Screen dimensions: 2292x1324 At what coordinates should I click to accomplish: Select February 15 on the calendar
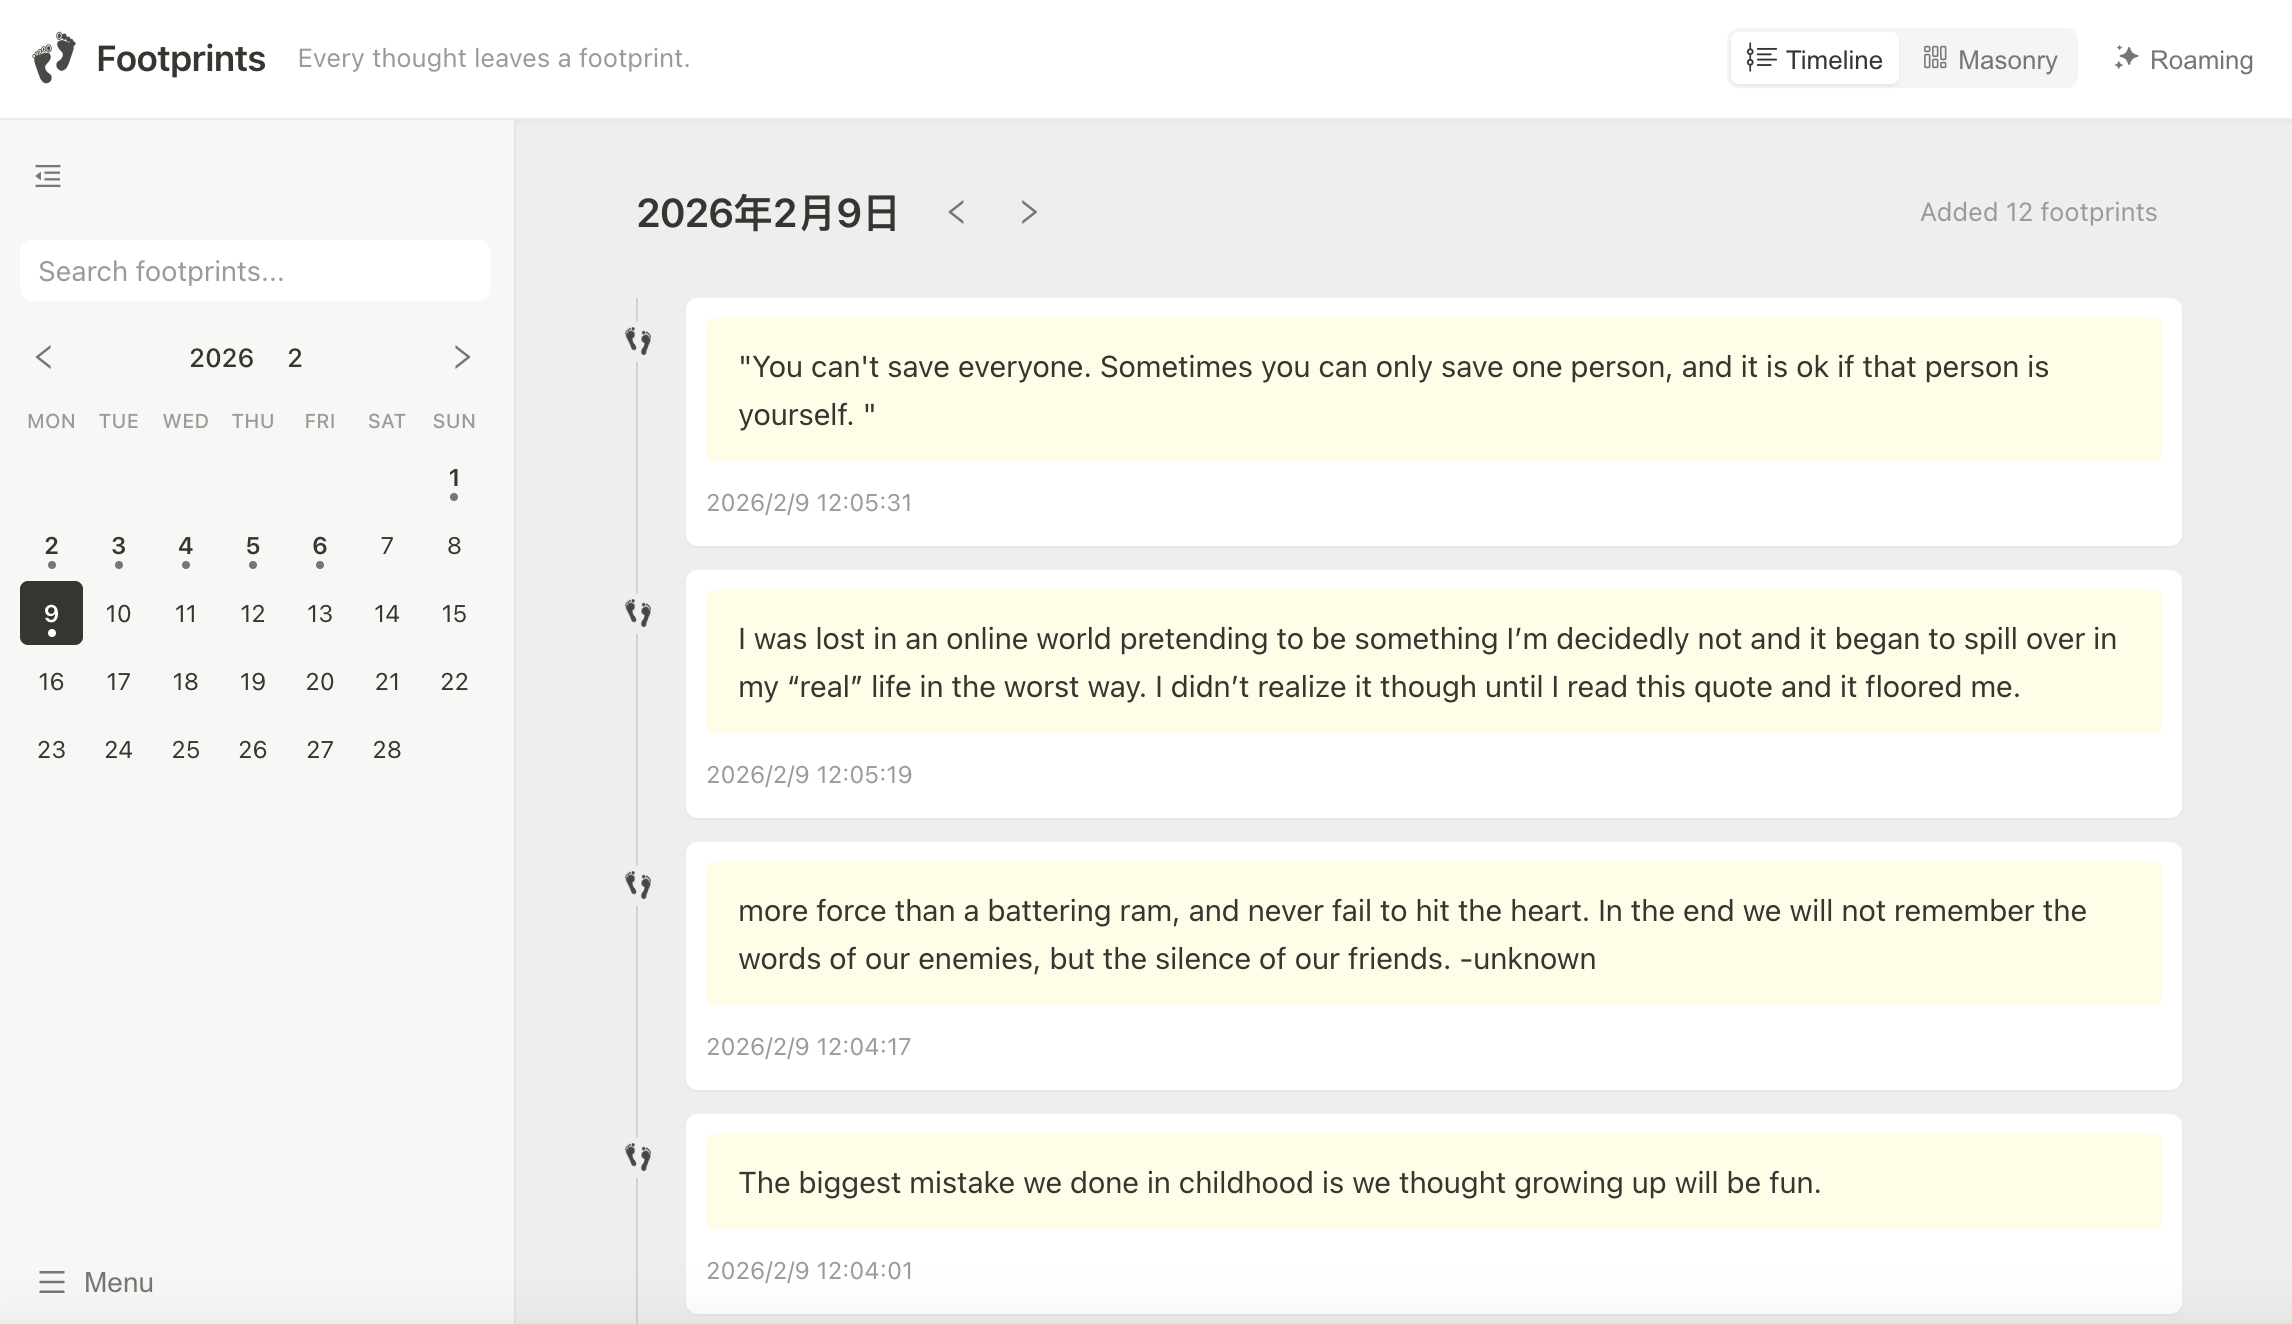pyautogui.click(x=453, y=613)
